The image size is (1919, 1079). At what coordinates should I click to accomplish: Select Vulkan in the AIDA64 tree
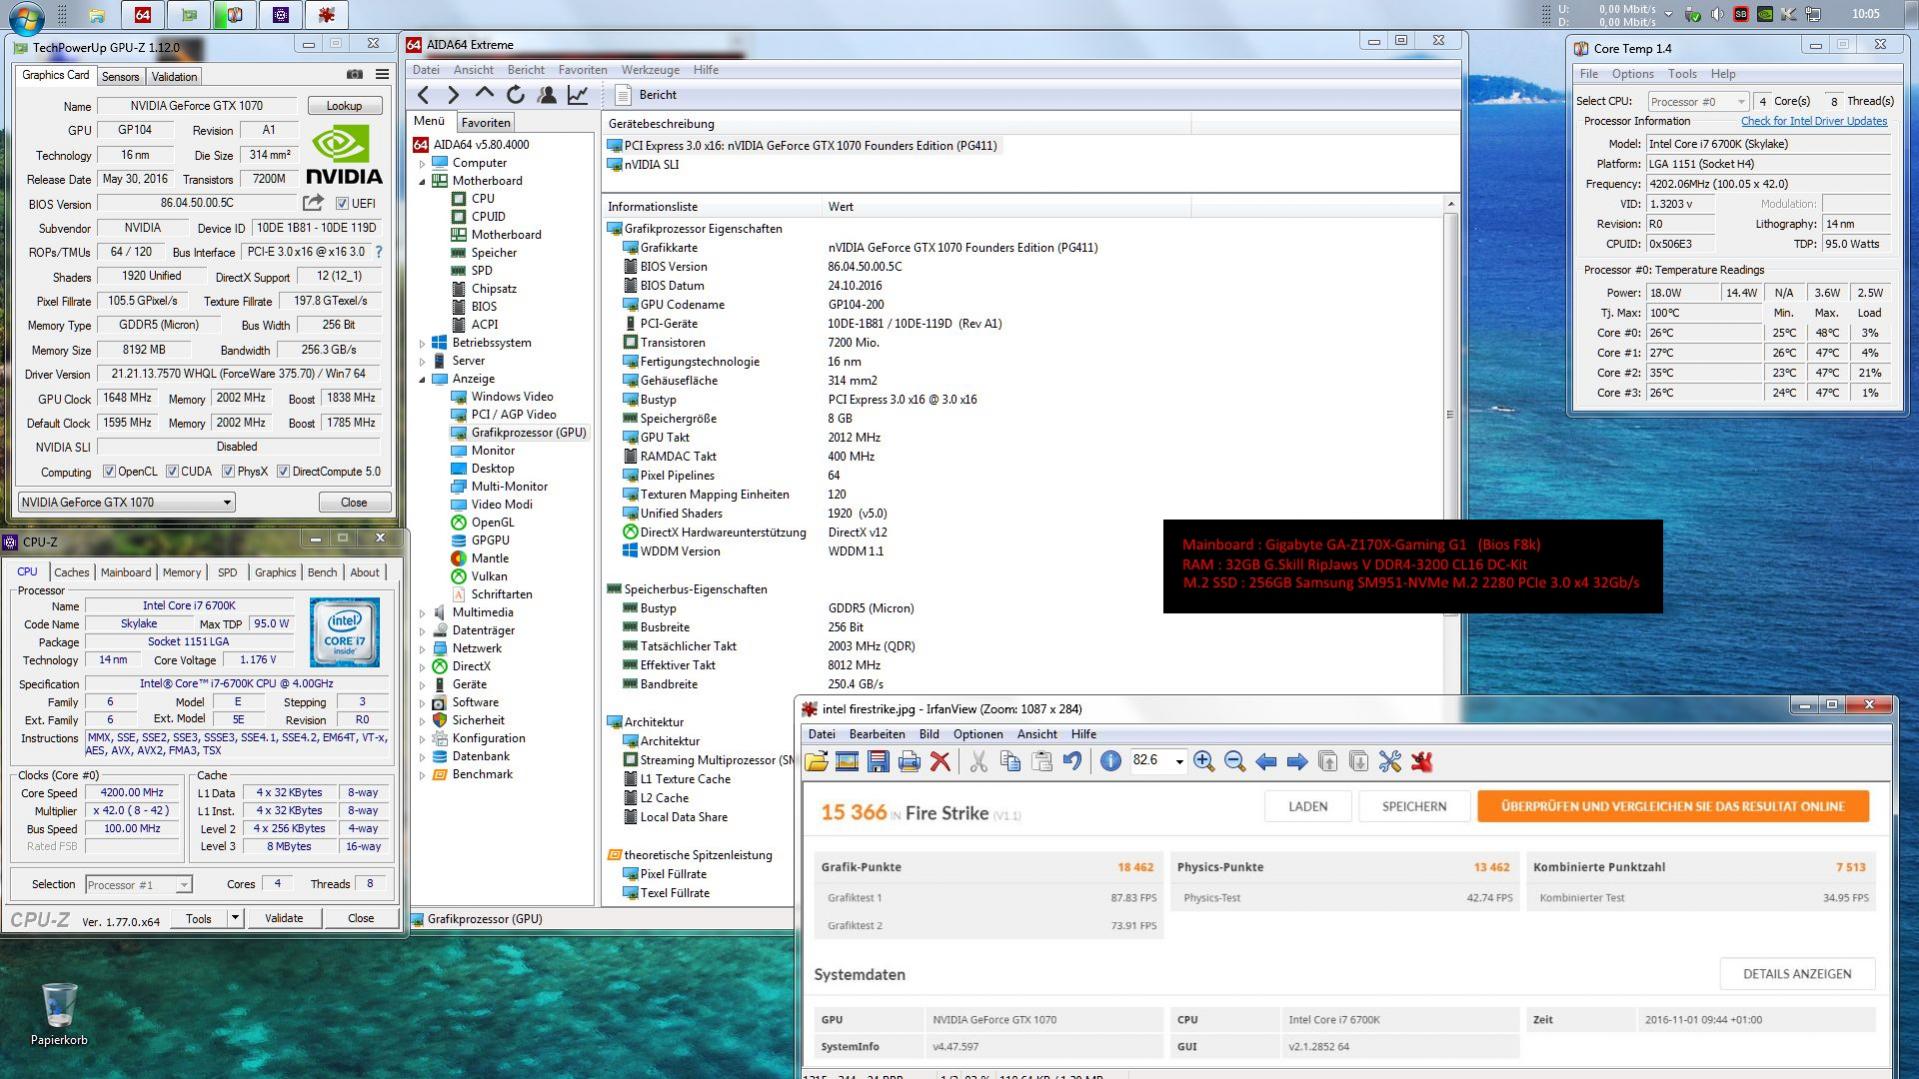coord(489,577)
